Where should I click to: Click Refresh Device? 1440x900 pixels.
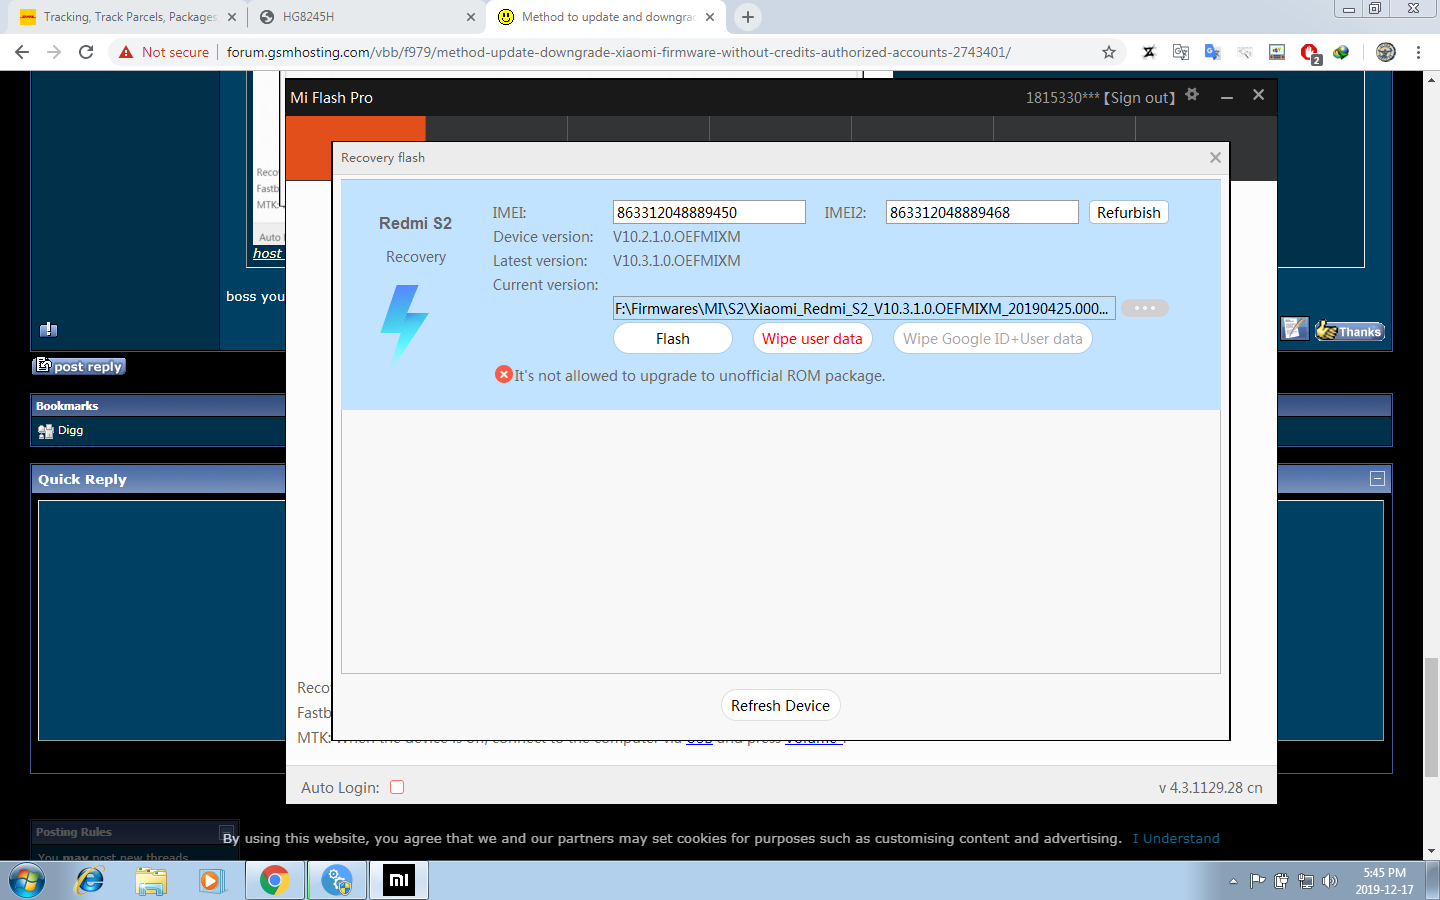tap(780, 706)
